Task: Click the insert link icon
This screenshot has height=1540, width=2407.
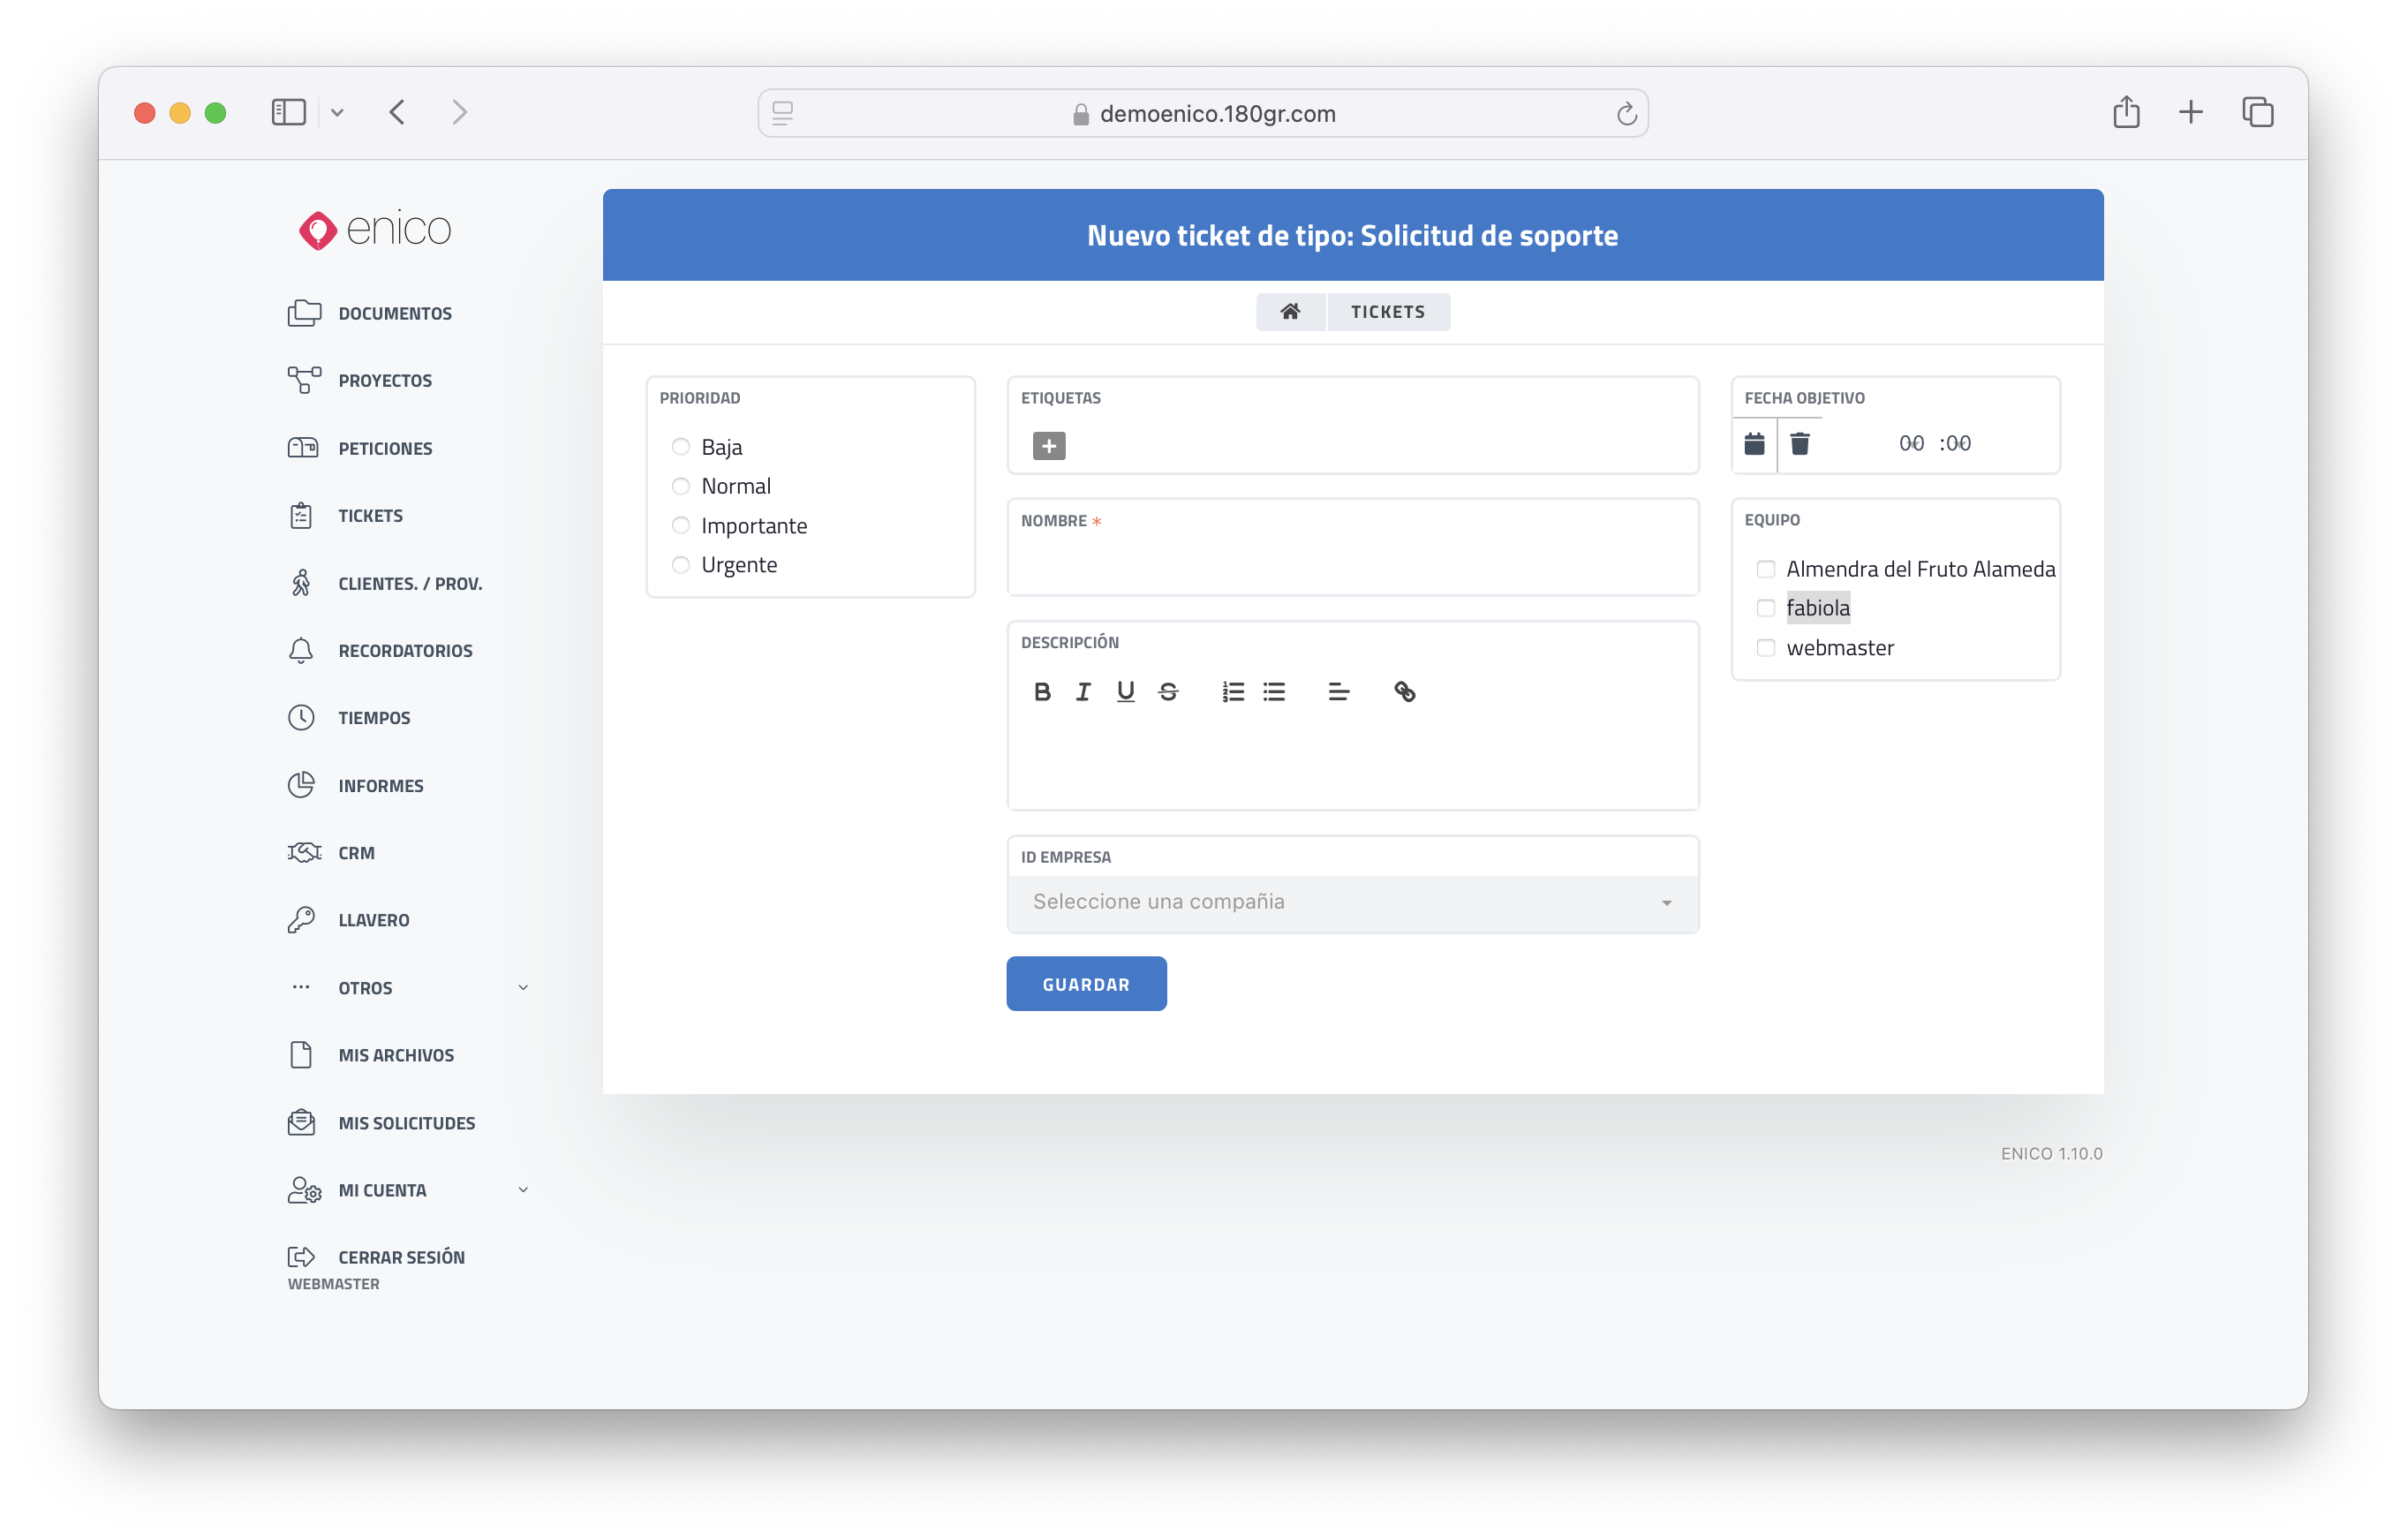Action: (1404, 691)
